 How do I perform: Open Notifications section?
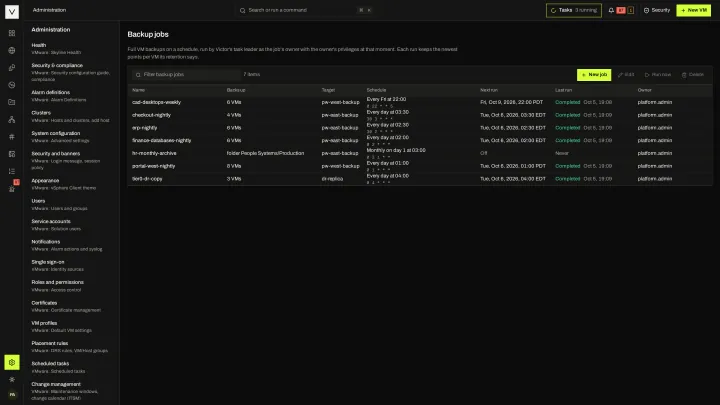(x=71, y=245)
